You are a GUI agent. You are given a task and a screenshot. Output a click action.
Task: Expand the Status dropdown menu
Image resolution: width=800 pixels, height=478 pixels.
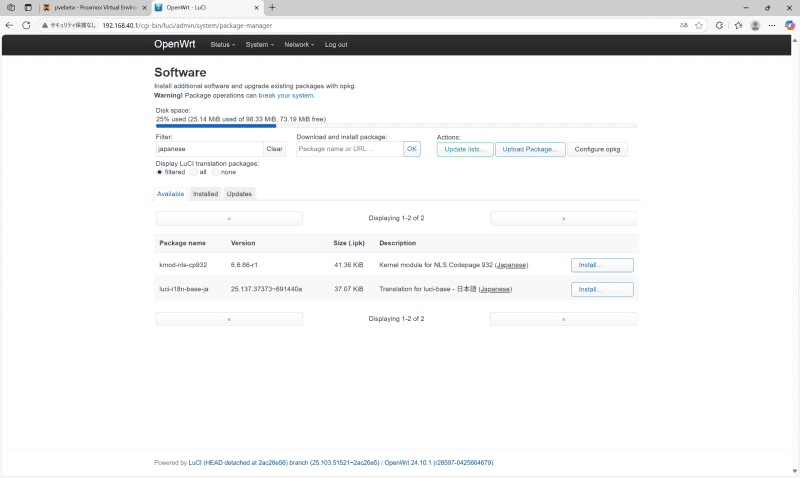[222, 45]
